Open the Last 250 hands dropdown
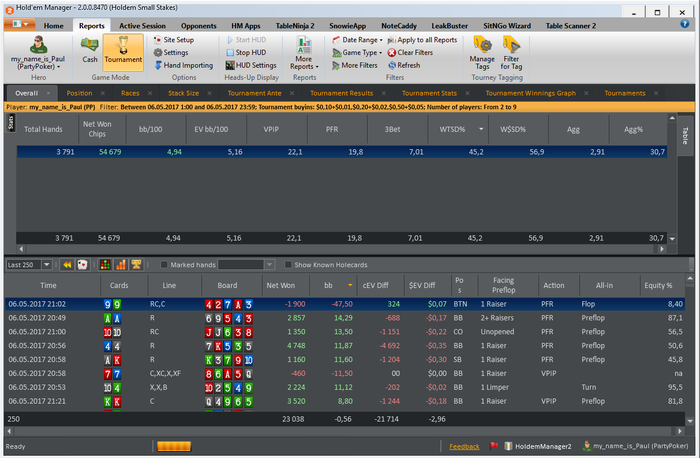 point(46,265)
